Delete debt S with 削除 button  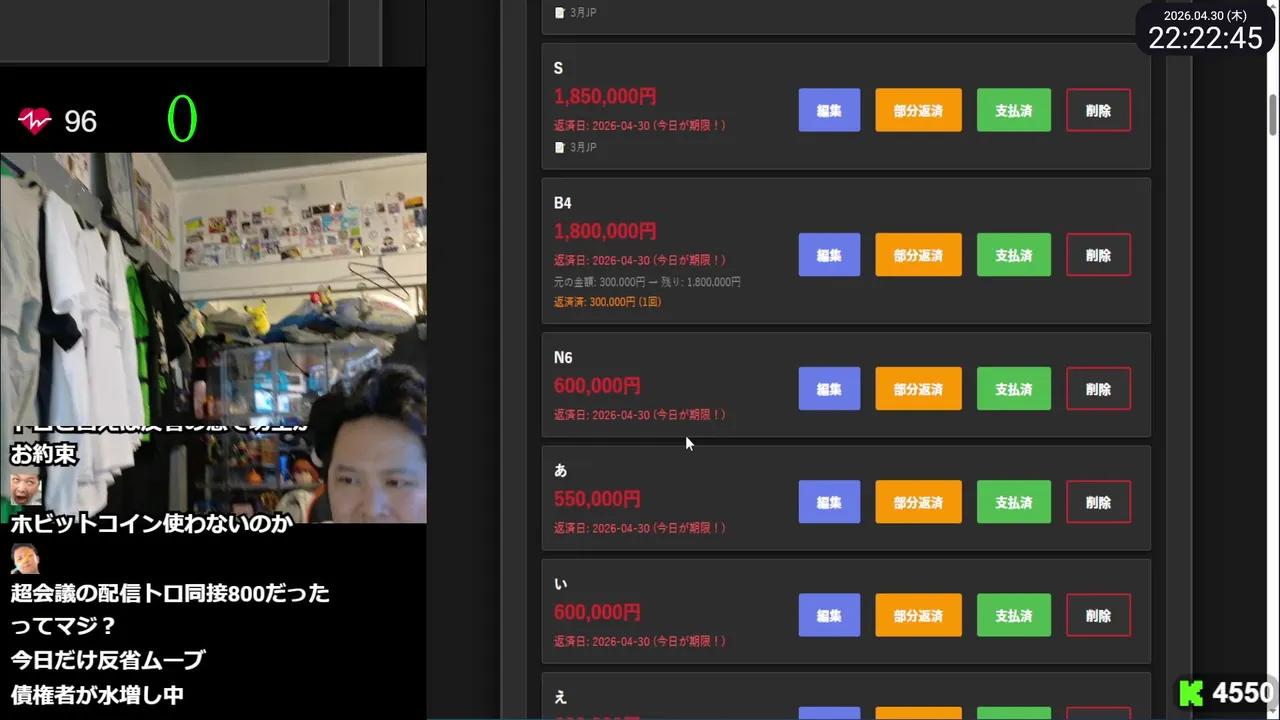tap(1098, 110)
